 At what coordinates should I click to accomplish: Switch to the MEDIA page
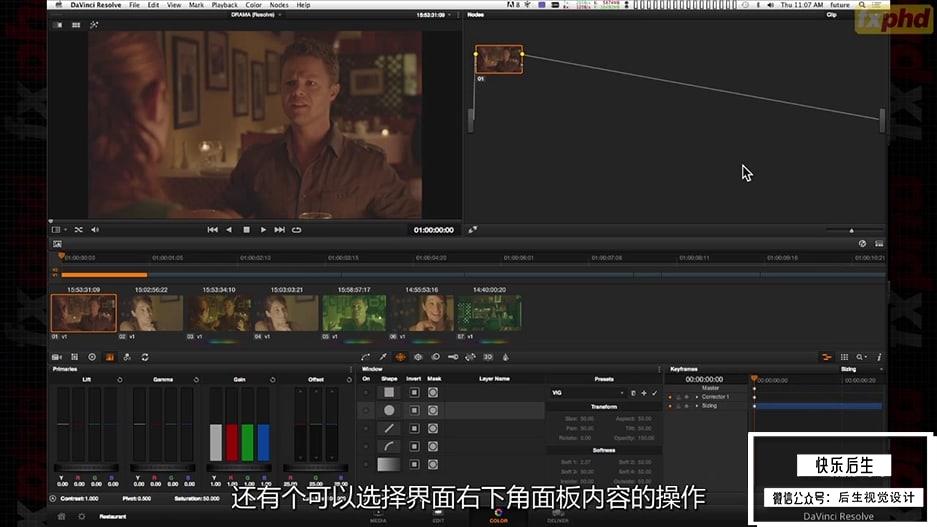coord(378,517)
